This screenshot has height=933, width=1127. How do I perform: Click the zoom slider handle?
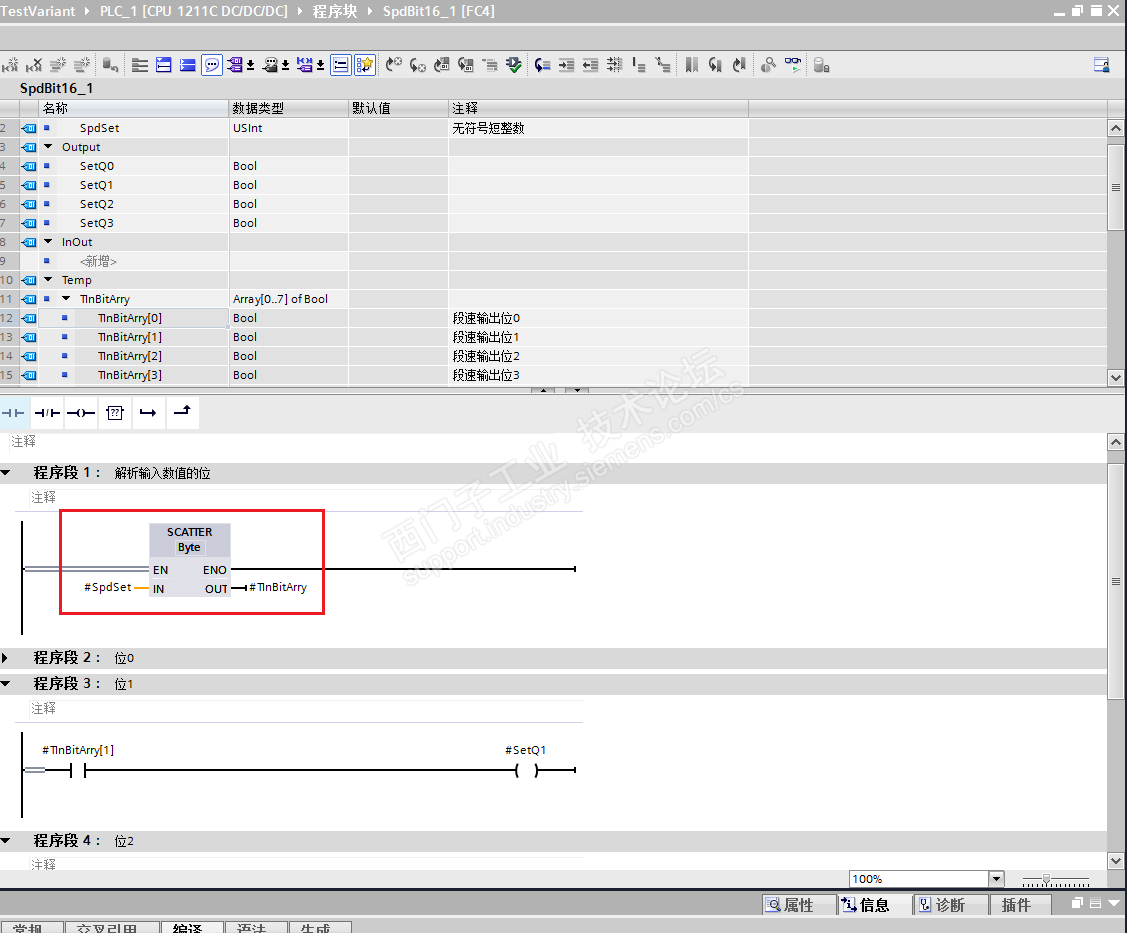[x=1046, y=878]
